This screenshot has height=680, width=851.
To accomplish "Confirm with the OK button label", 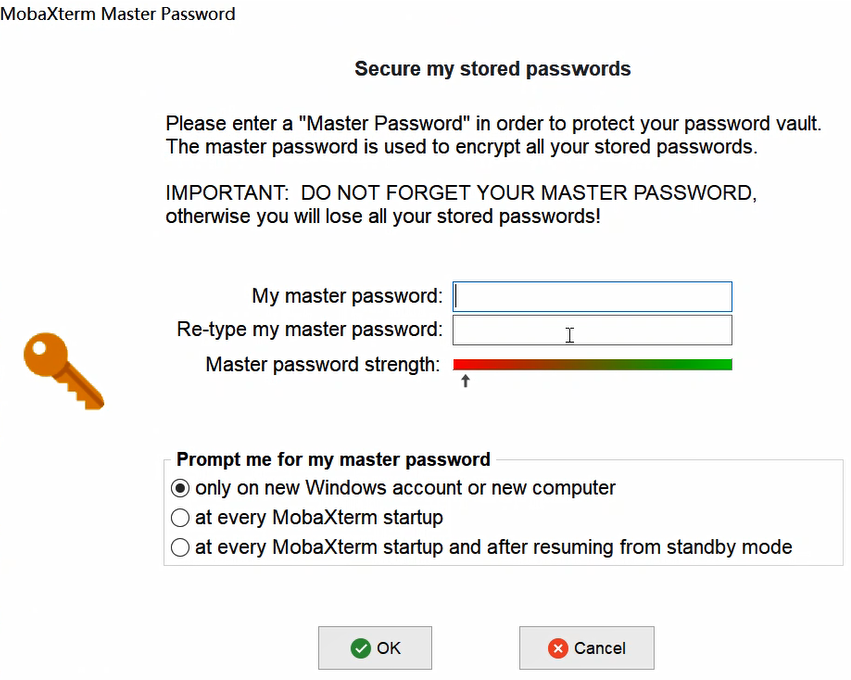I will [x=389, y=648].
